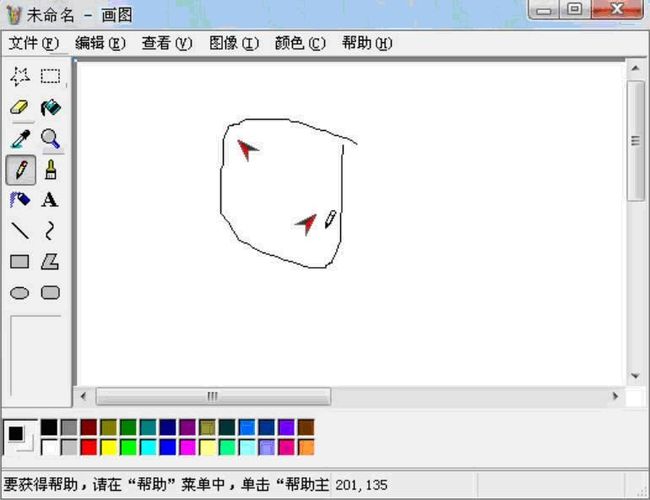Screen dimensions: 650x500
Task: Open the 编辑(E) menu
Action: (100, 43)
